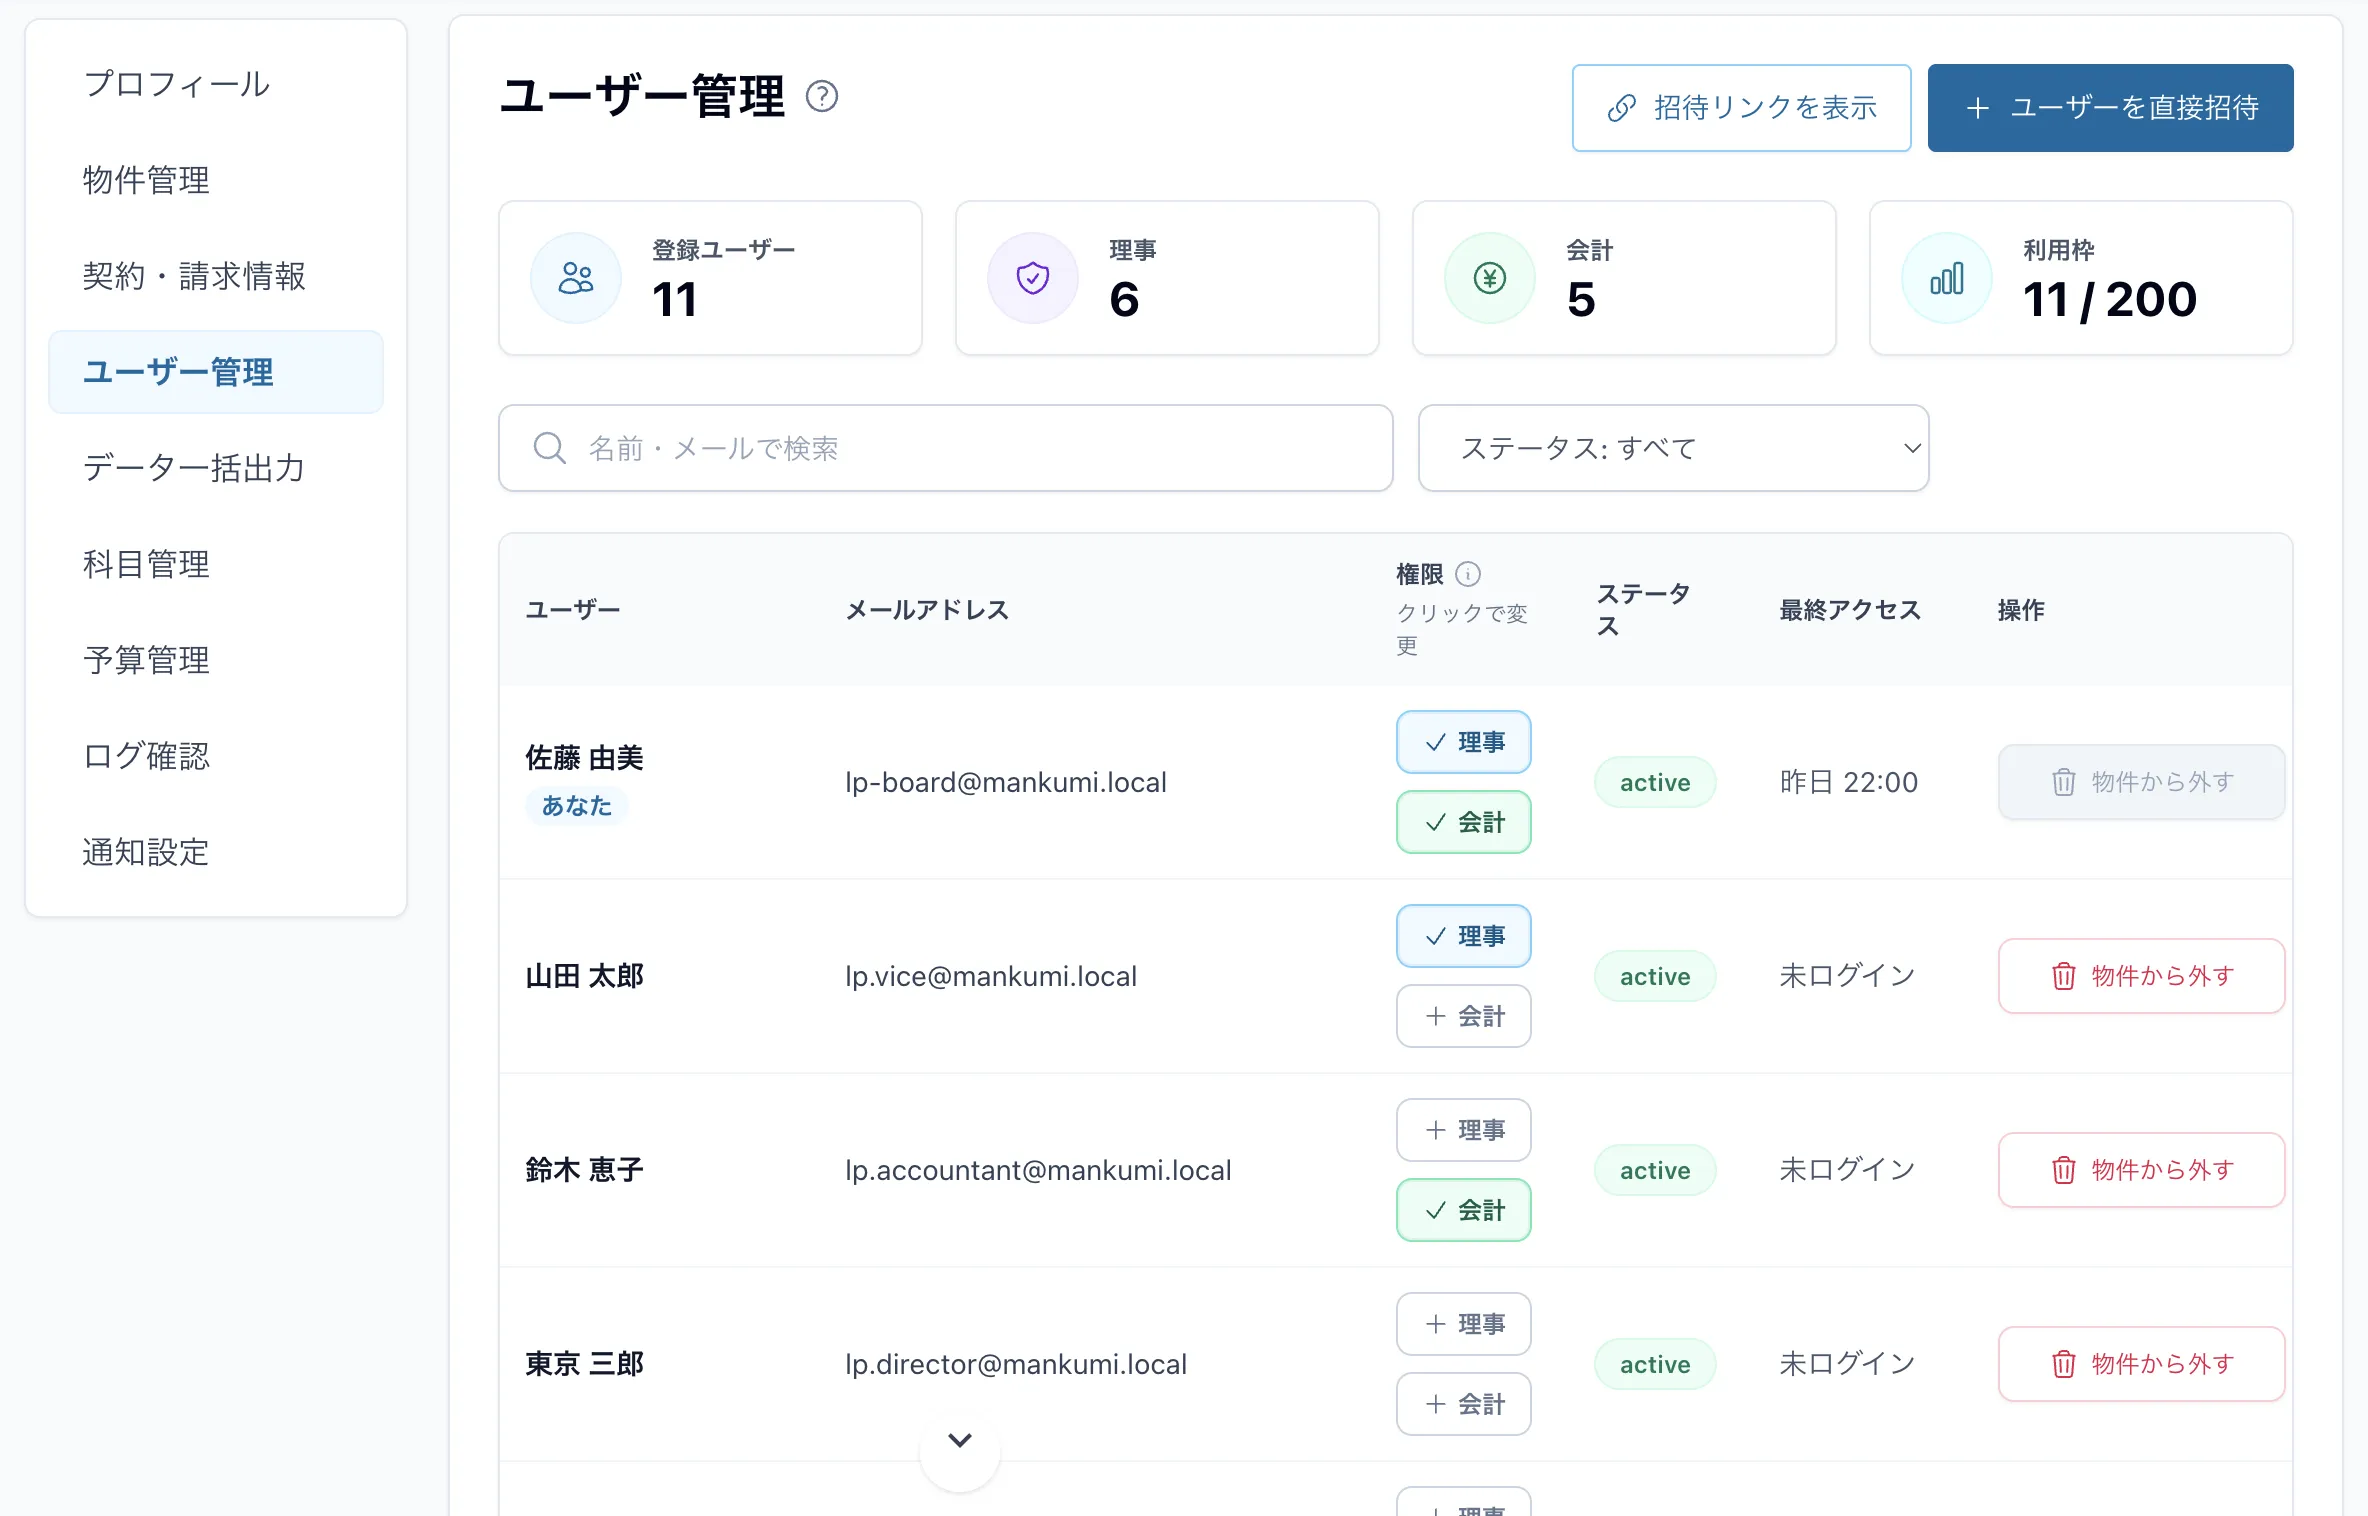Click email lp.director@mankumi.local
The width and height of the screenshot is (2368, 1516).
click(x=1016, y=1364)
